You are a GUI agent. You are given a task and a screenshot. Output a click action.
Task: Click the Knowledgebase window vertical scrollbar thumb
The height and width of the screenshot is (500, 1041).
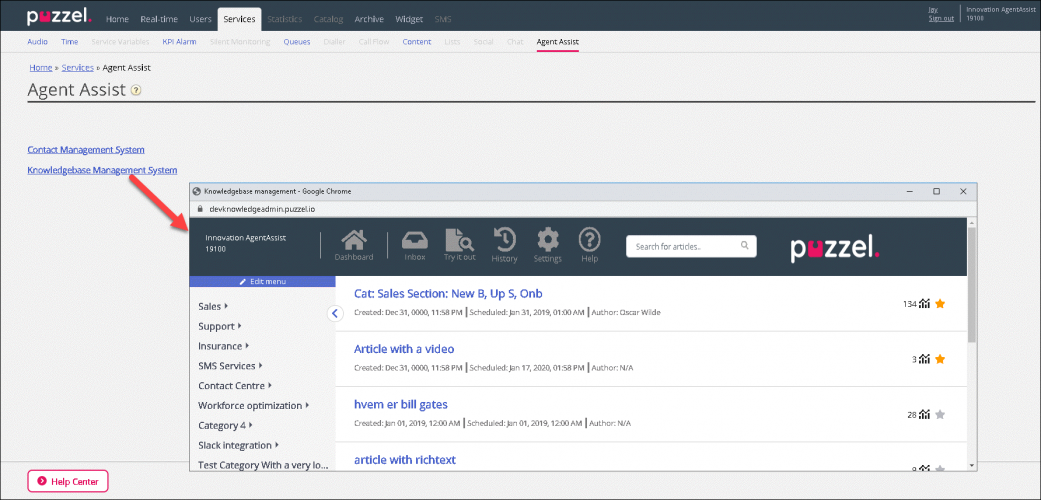click(x=972, y=286)
